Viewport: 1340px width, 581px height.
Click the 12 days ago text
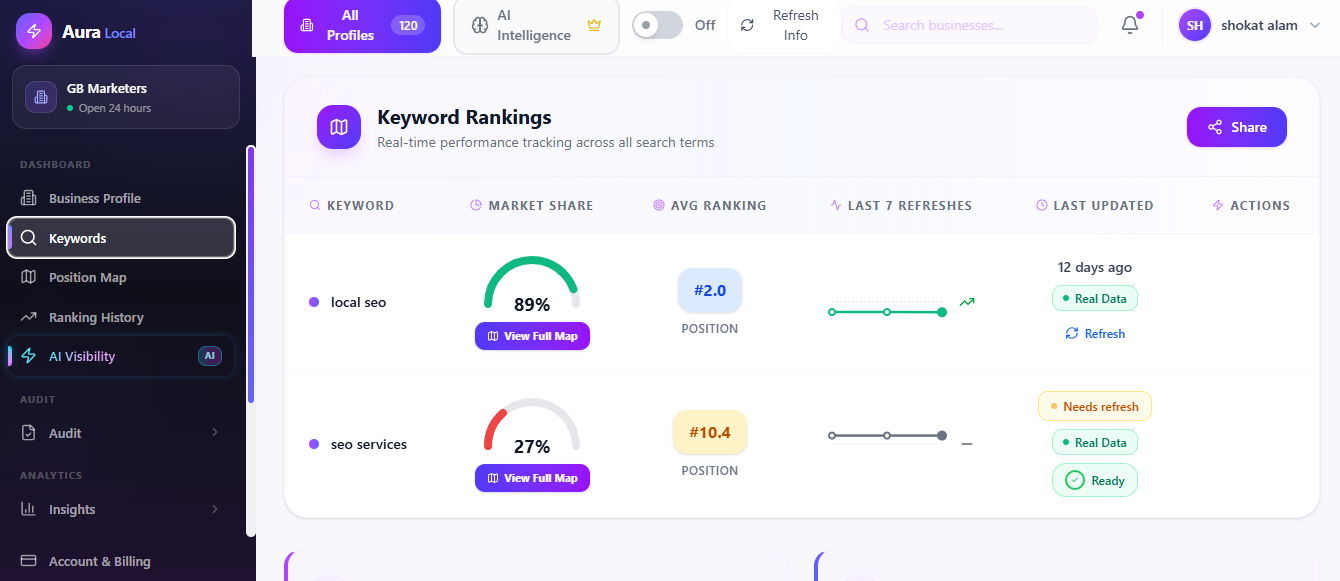pos(1095,267)
